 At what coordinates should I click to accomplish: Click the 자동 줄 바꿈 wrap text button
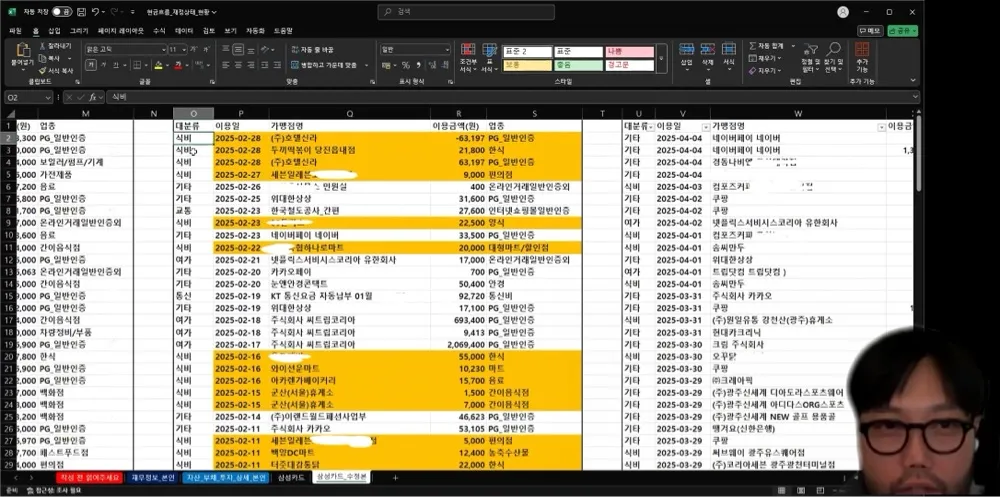click(312, 49)
